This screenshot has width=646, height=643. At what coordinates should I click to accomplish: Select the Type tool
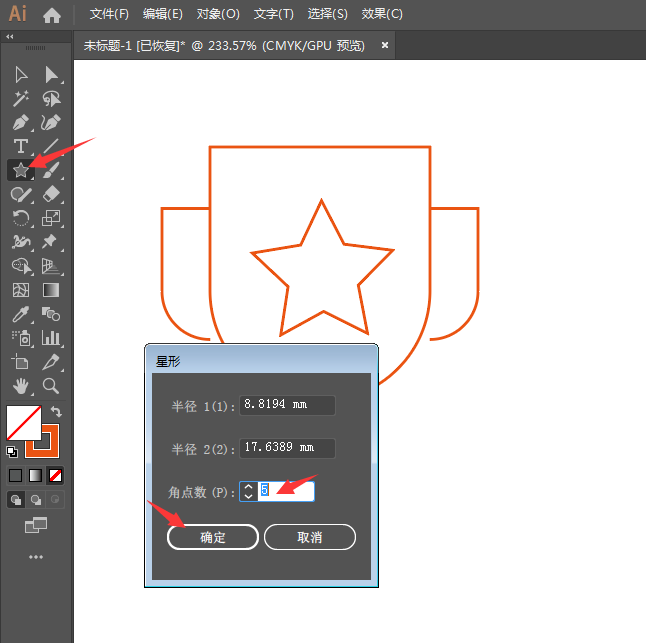pyautogui.click(x=20, y=146)
